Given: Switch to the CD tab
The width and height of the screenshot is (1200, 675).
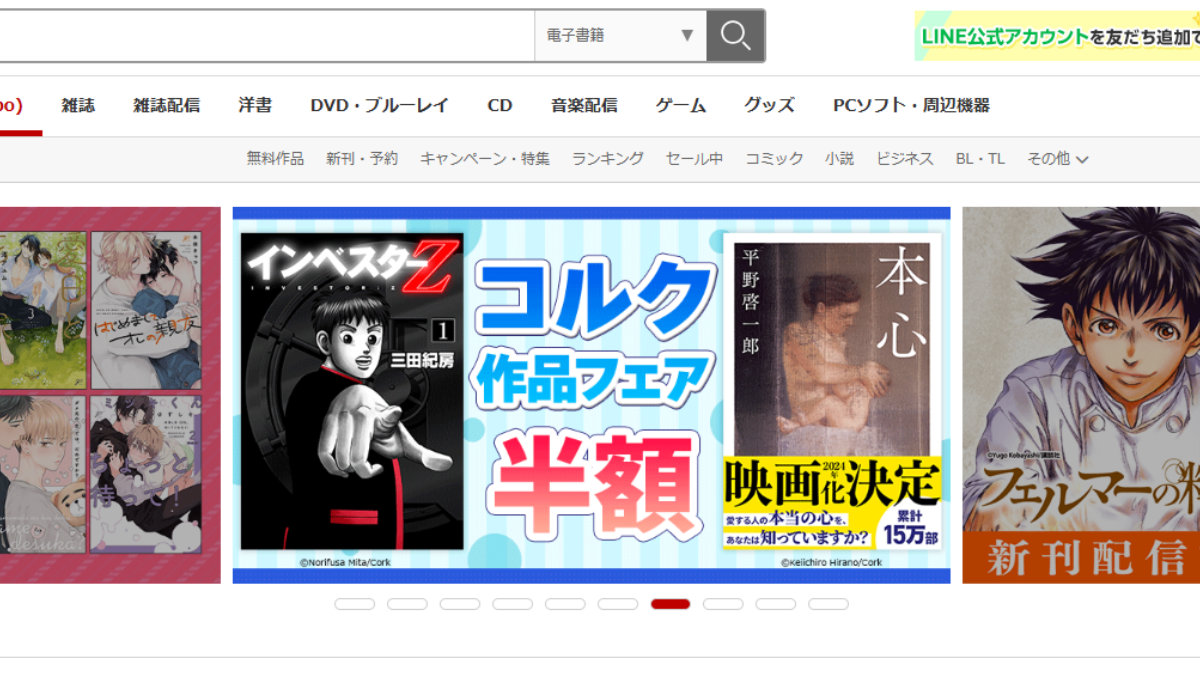Looking at the screenshot, I should (500, 105).
